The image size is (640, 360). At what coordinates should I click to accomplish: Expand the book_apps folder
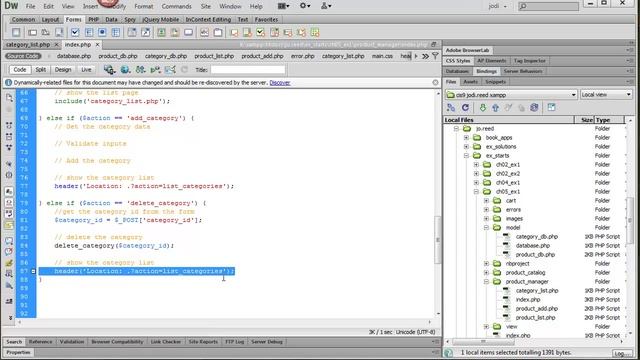(x=467, y=138)
